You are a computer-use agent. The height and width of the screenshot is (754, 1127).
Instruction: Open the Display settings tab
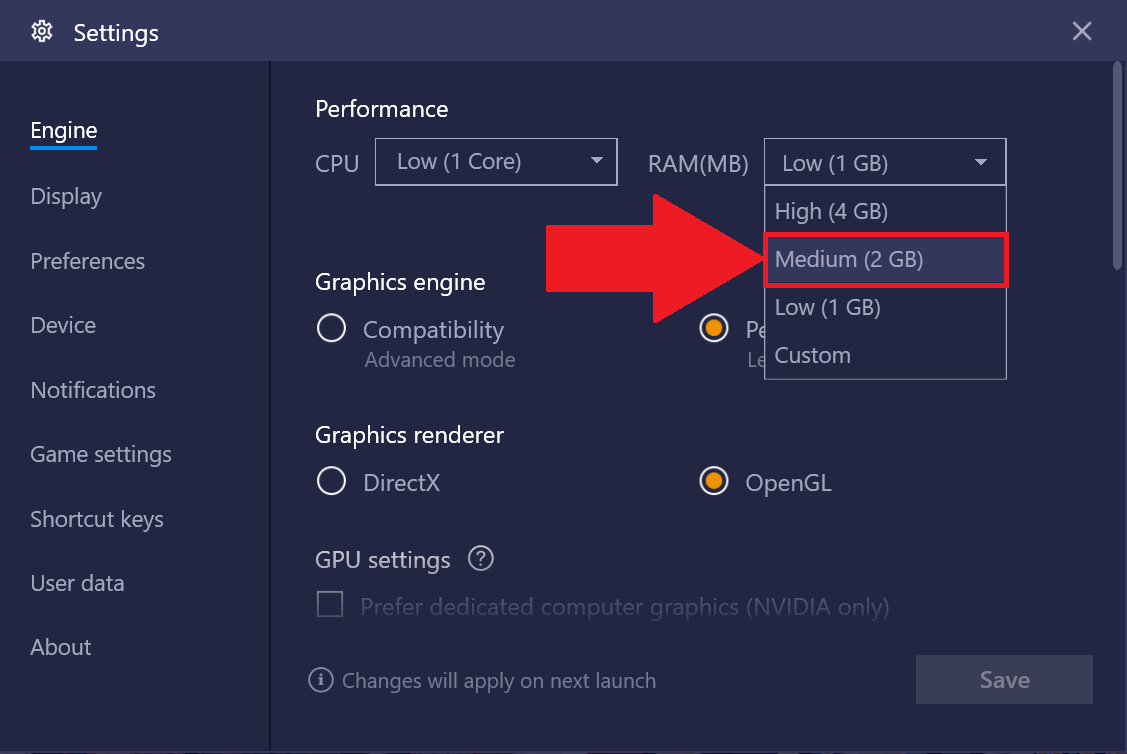pyautogui.click(x=66, y=196)
